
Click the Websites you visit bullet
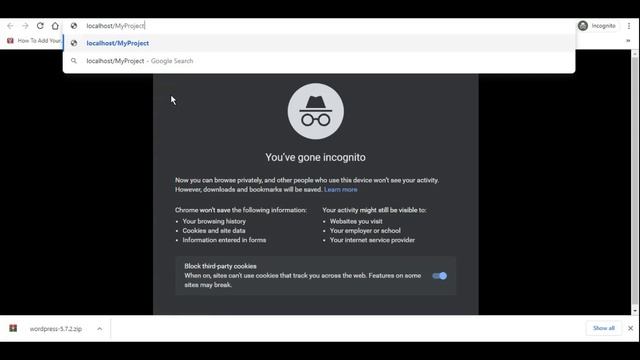click(356, 221)
